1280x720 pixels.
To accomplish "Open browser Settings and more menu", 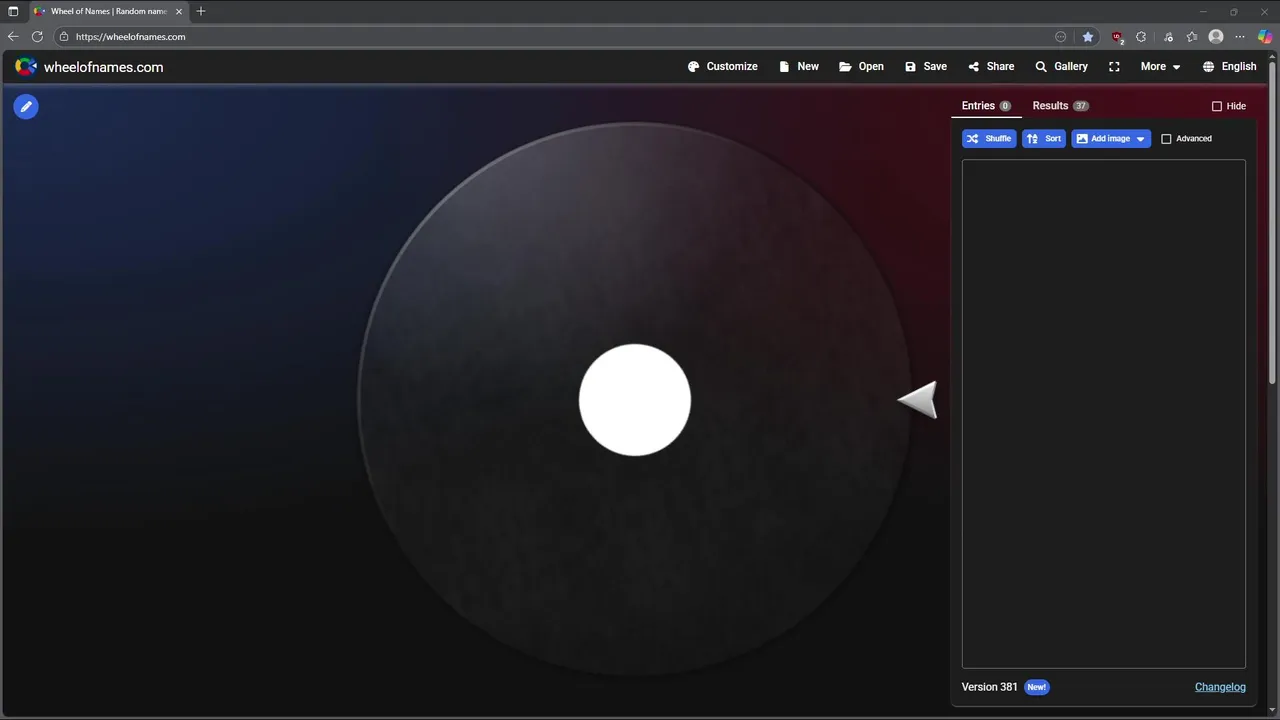I will click(x=1240, y=37).
